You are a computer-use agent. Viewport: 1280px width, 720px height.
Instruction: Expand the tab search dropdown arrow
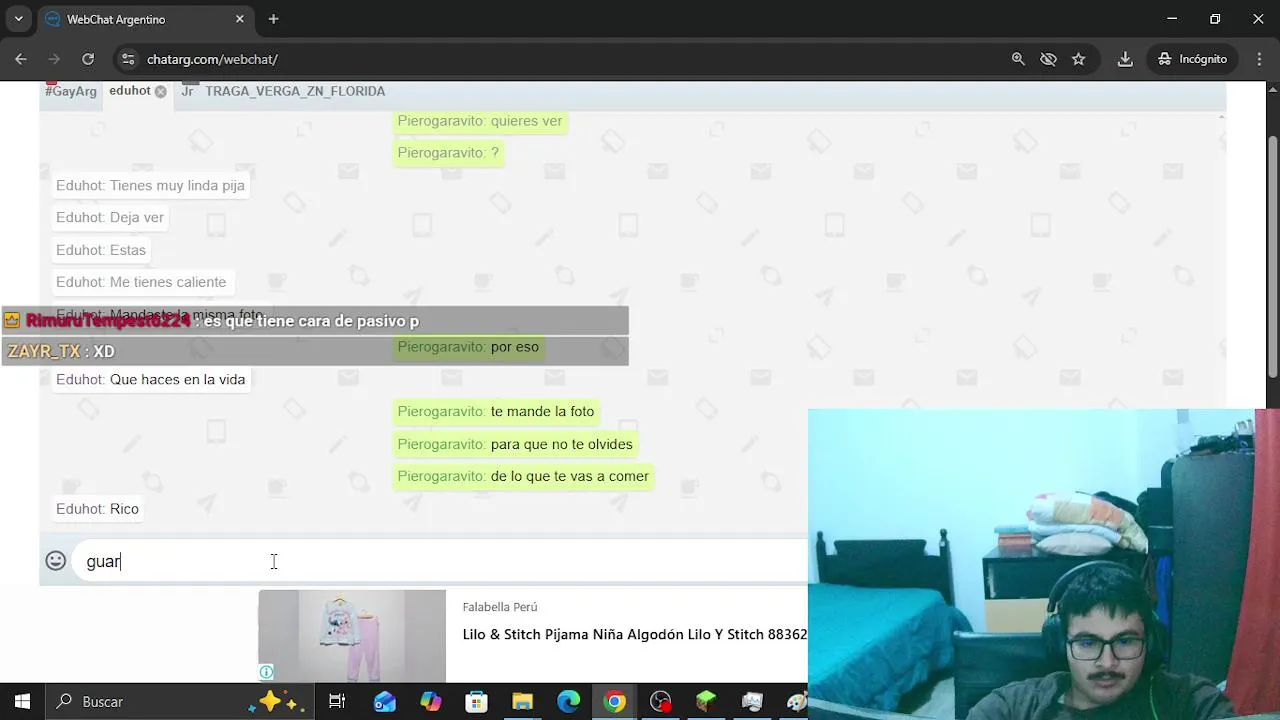click(18, 19)
